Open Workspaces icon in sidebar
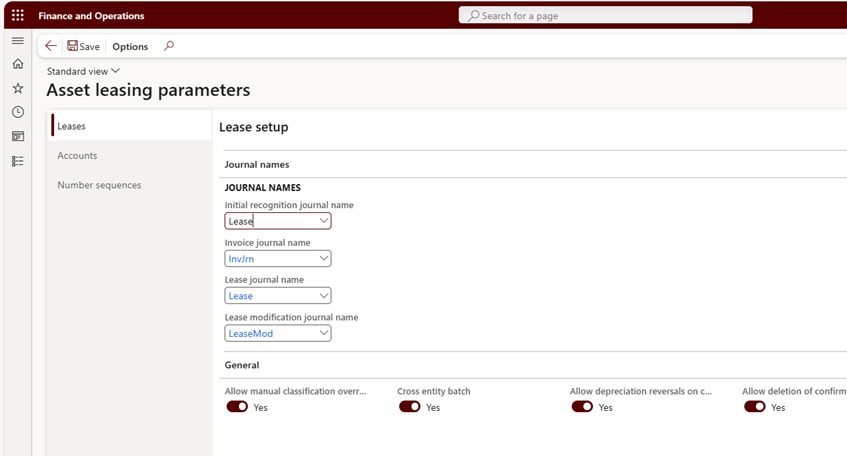The image size is (847, 456). (x=18, y=136)
